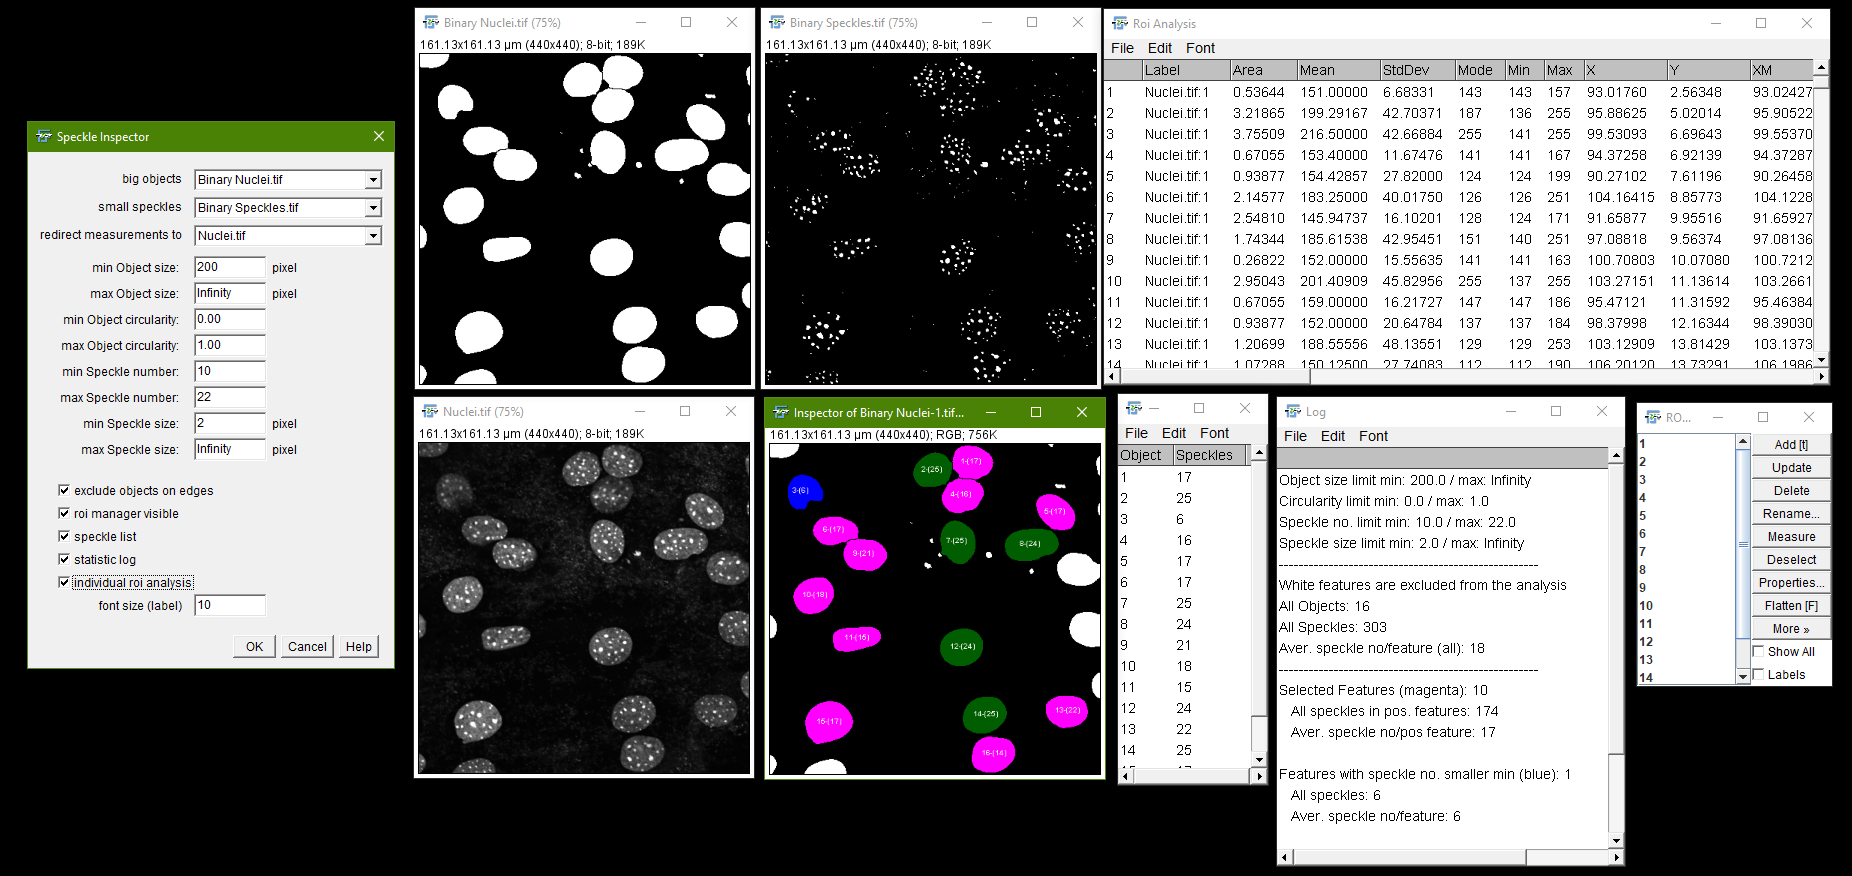Image resolution: width=1852 pixels, height=876 pixels.
Task: Toggle statistic log checkbox
Action: [64, 559]
